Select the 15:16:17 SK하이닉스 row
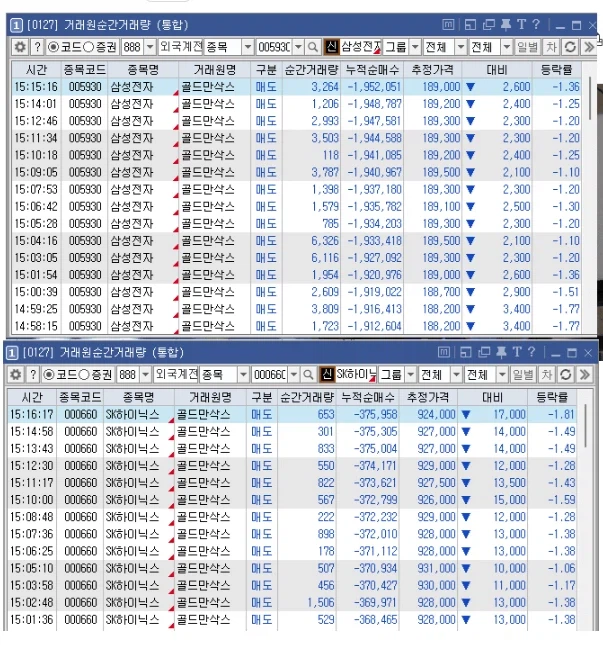Viewport: 603px width, 645px height. [x=292, y=414]
